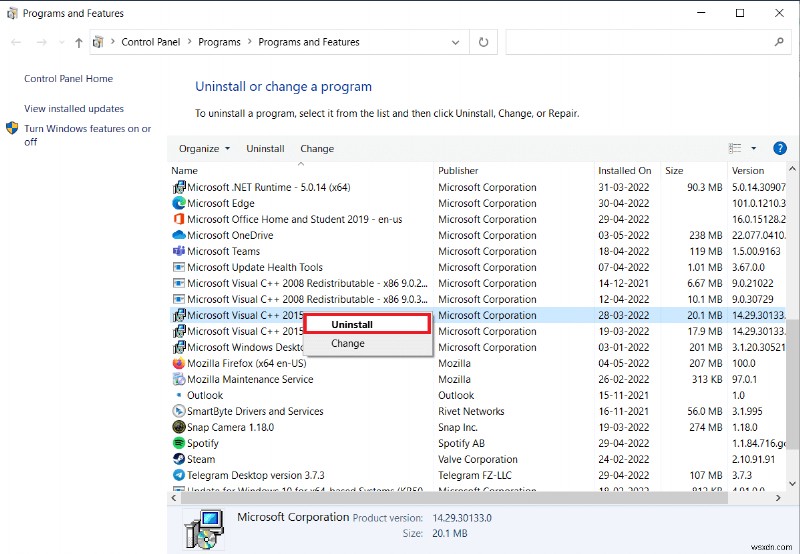
Task: Click the Microsoft Teams icon
Action: [x=179, y=251]
